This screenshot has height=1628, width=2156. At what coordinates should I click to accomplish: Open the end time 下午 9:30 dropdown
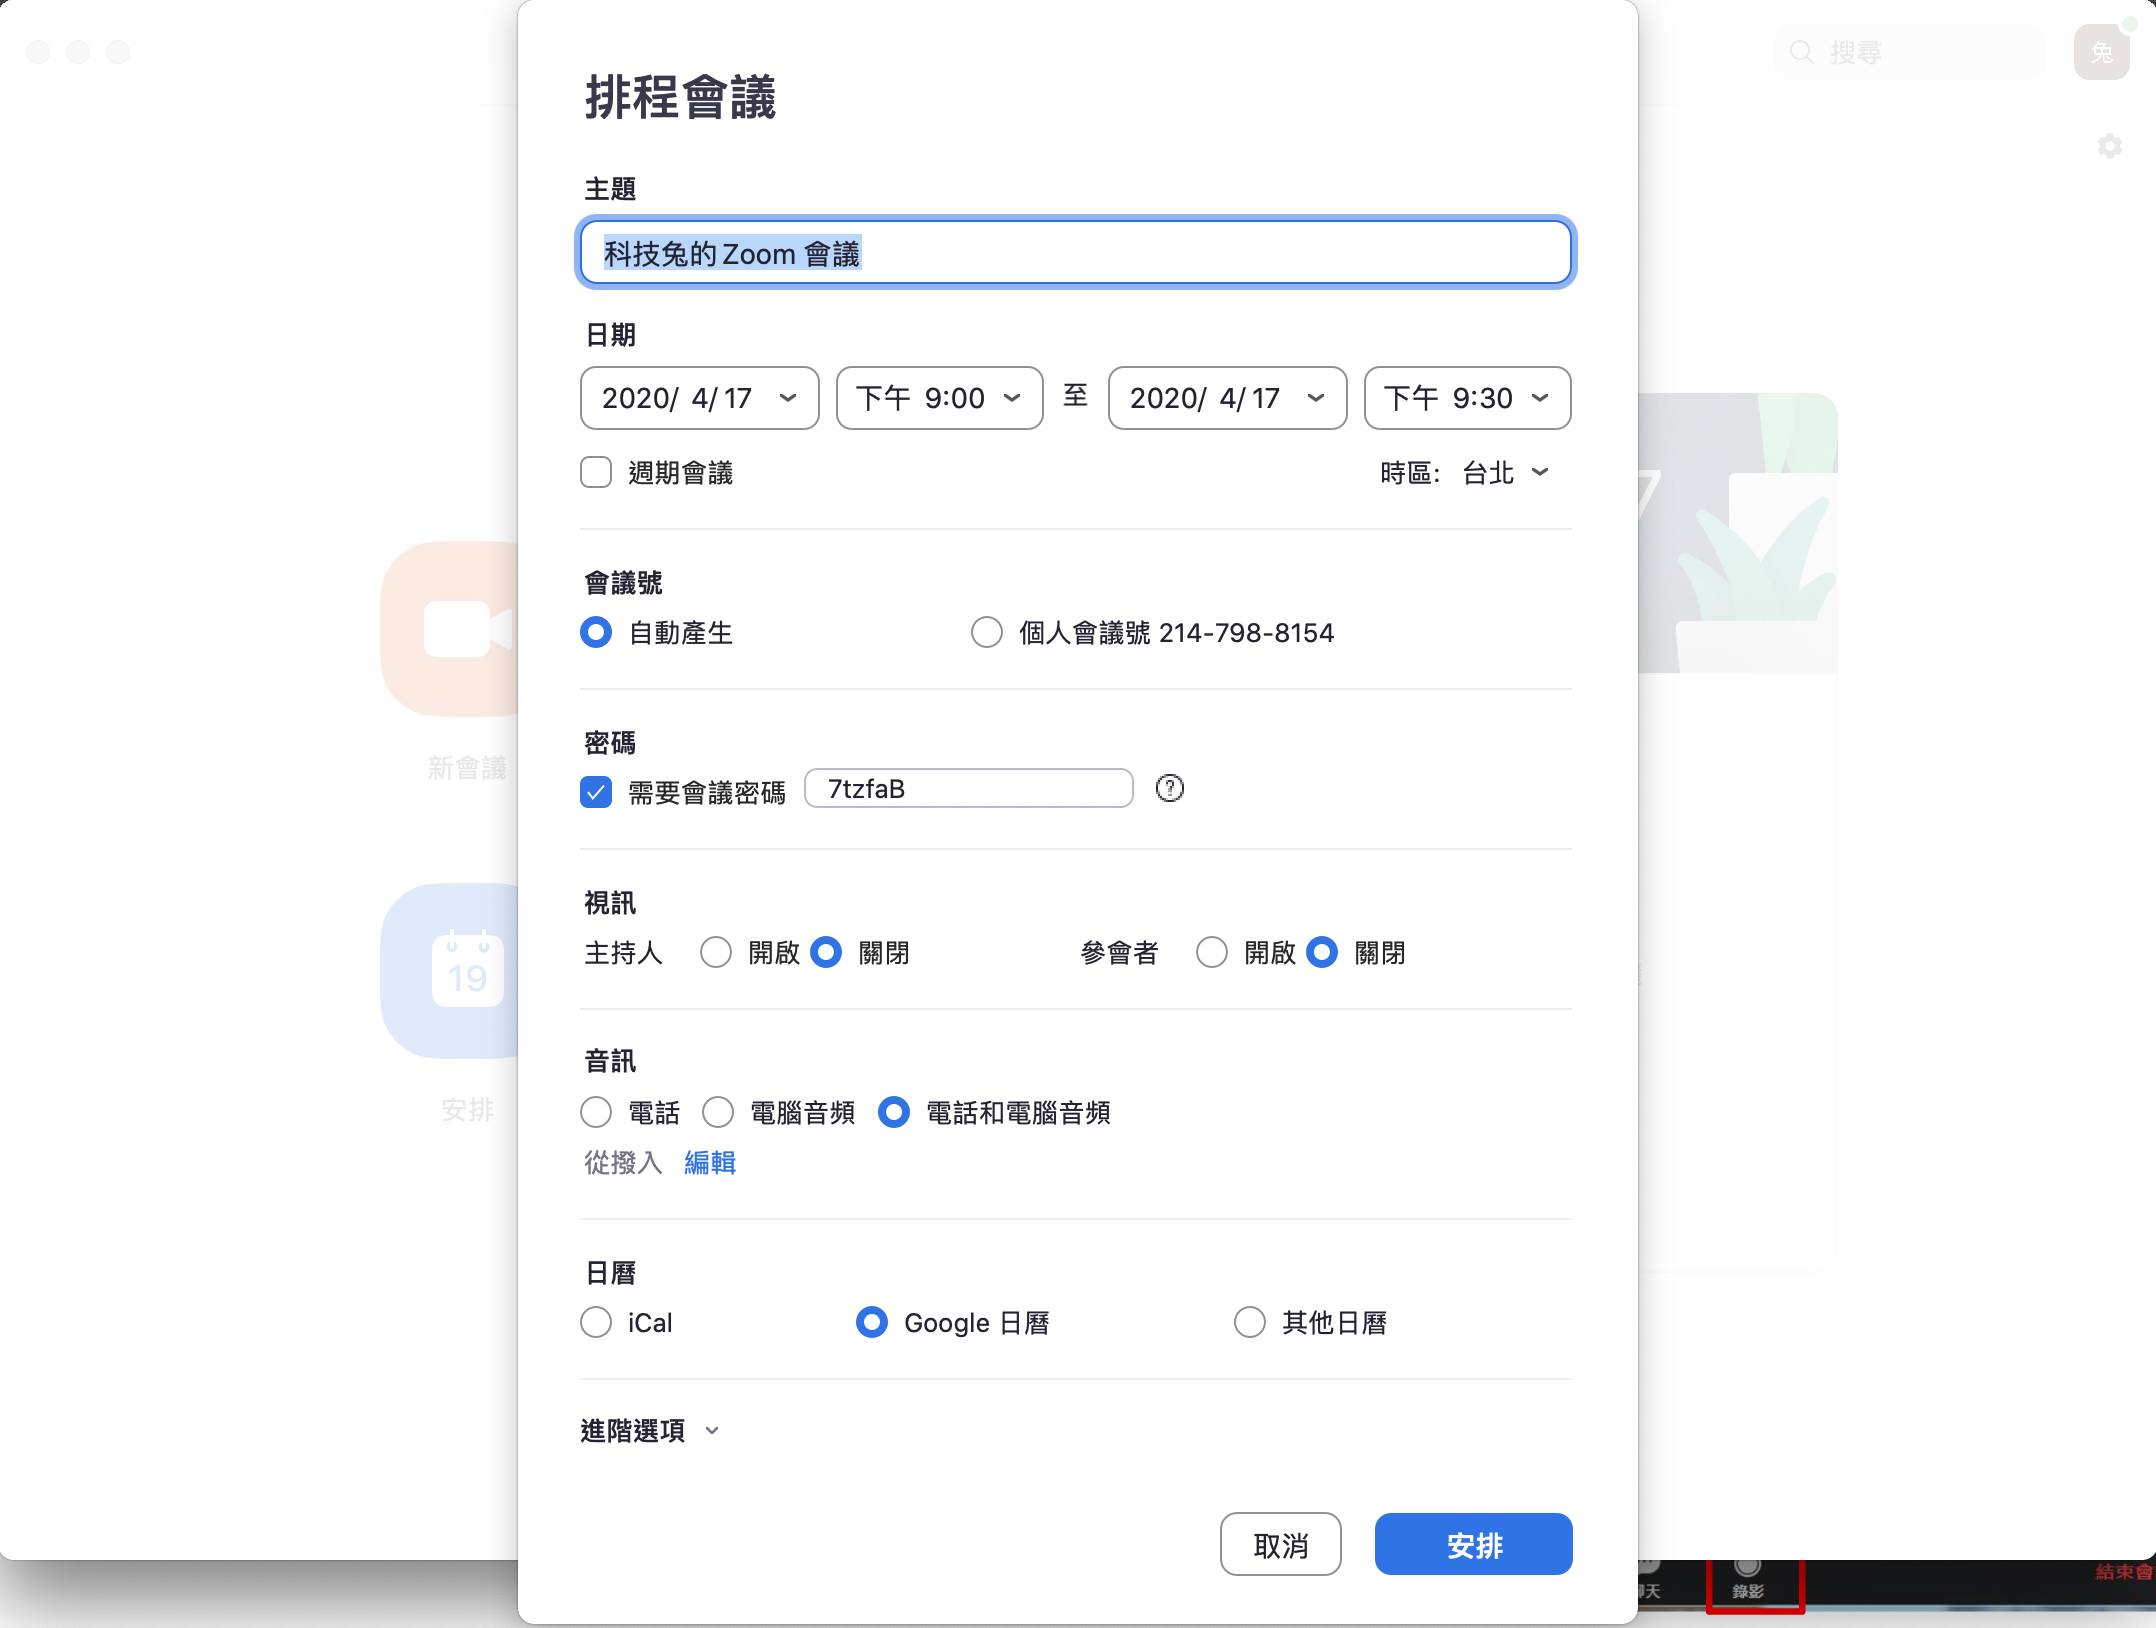(x=1468, y=398)
